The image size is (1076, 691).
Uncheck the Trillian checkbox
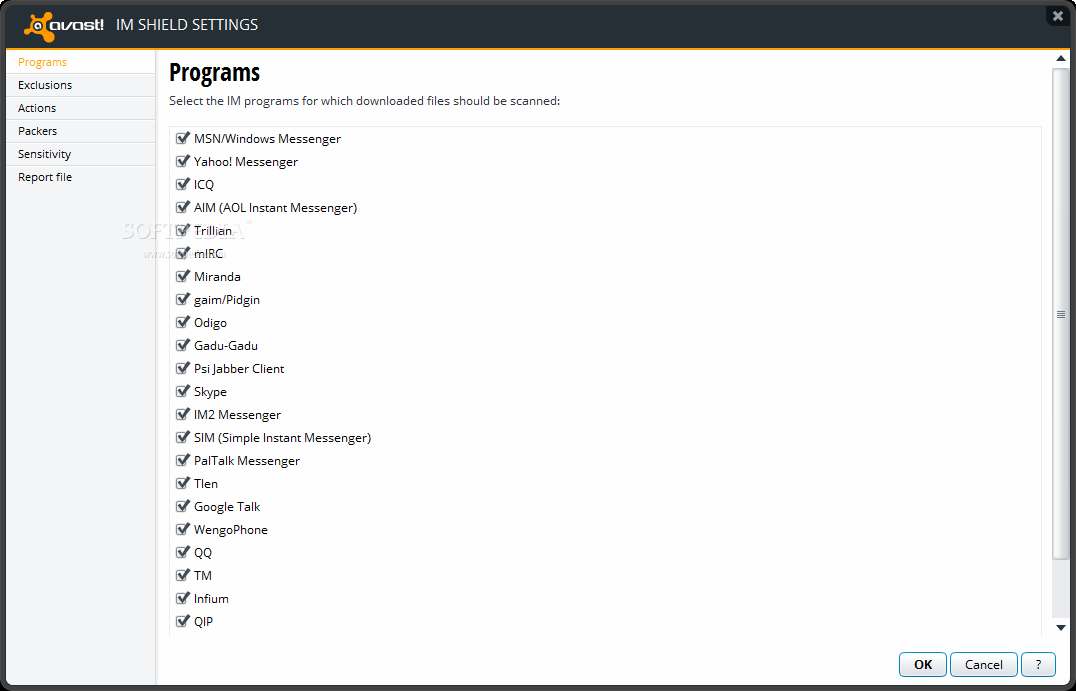[183, 230]
